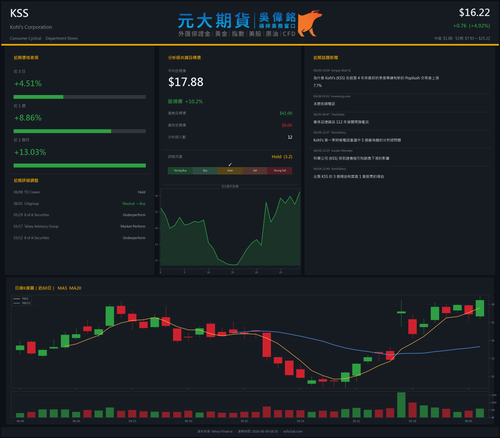Click the checkmark pointer above the rating scale
Viewport: 500px width, 438px height.
[x=230, y=164]
